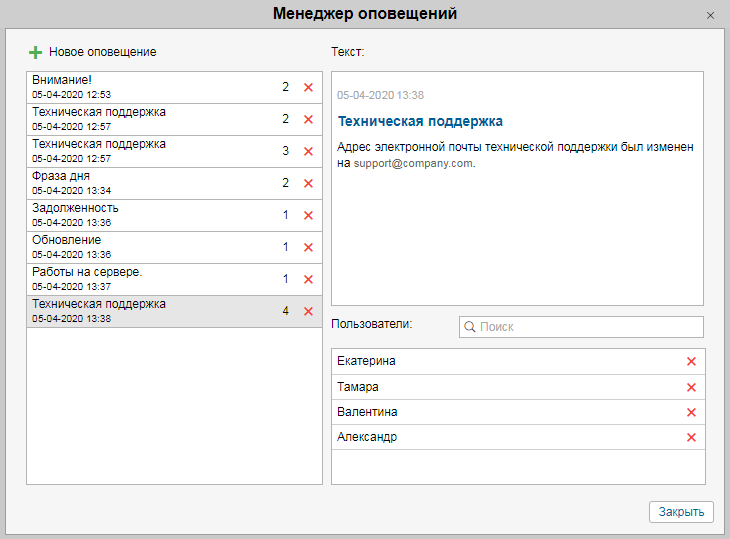Screen dimensions: 730x539
Task: Delete the selected 13:38 Техническая поддержка notification
Action: tap(308, 311)
